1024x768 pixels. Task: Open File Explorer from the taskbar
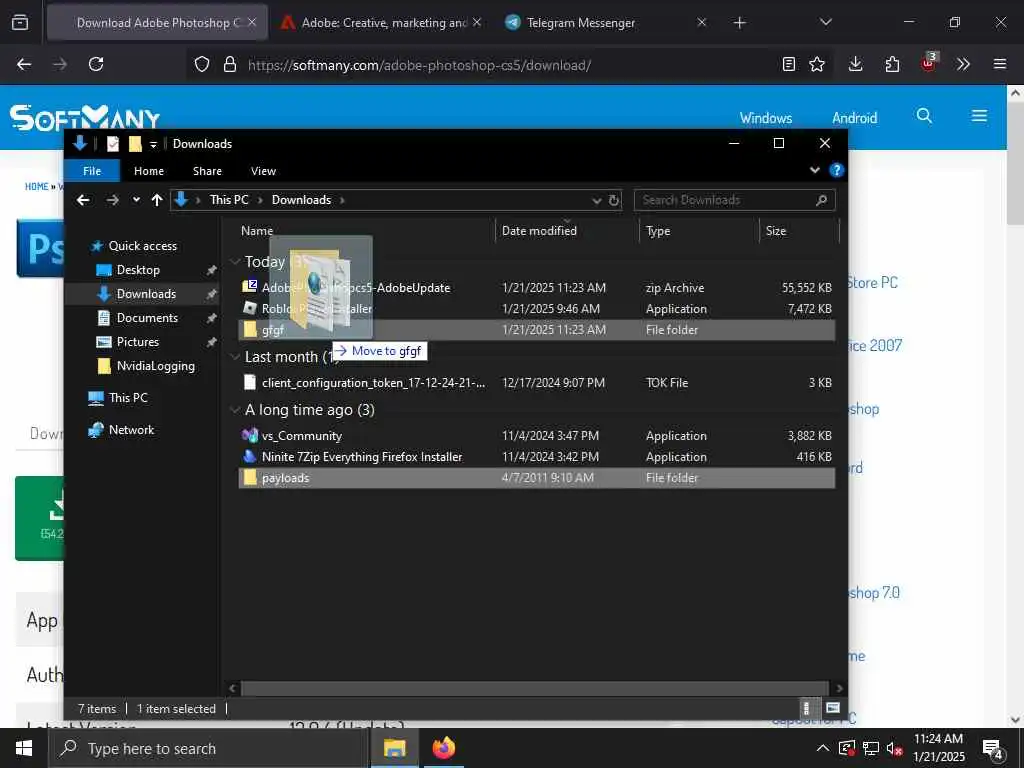pos(394,748)
